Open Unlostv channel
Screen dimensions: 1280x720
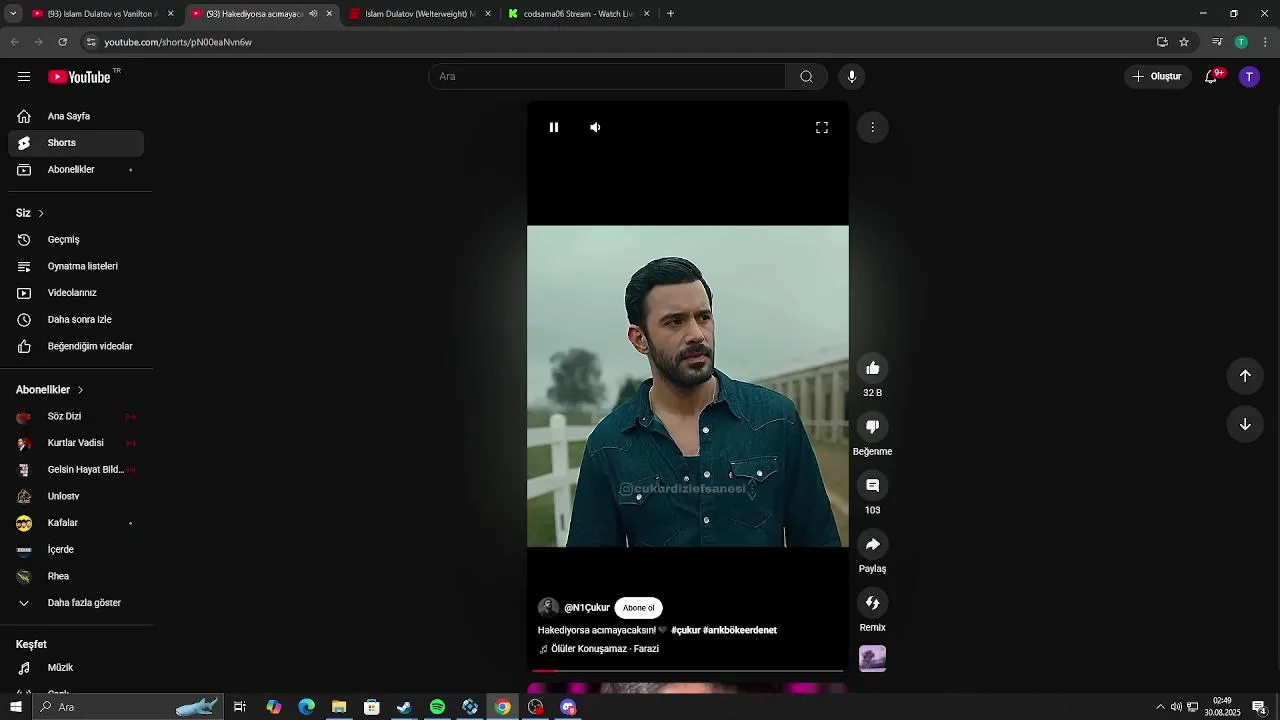pos(76,496)
